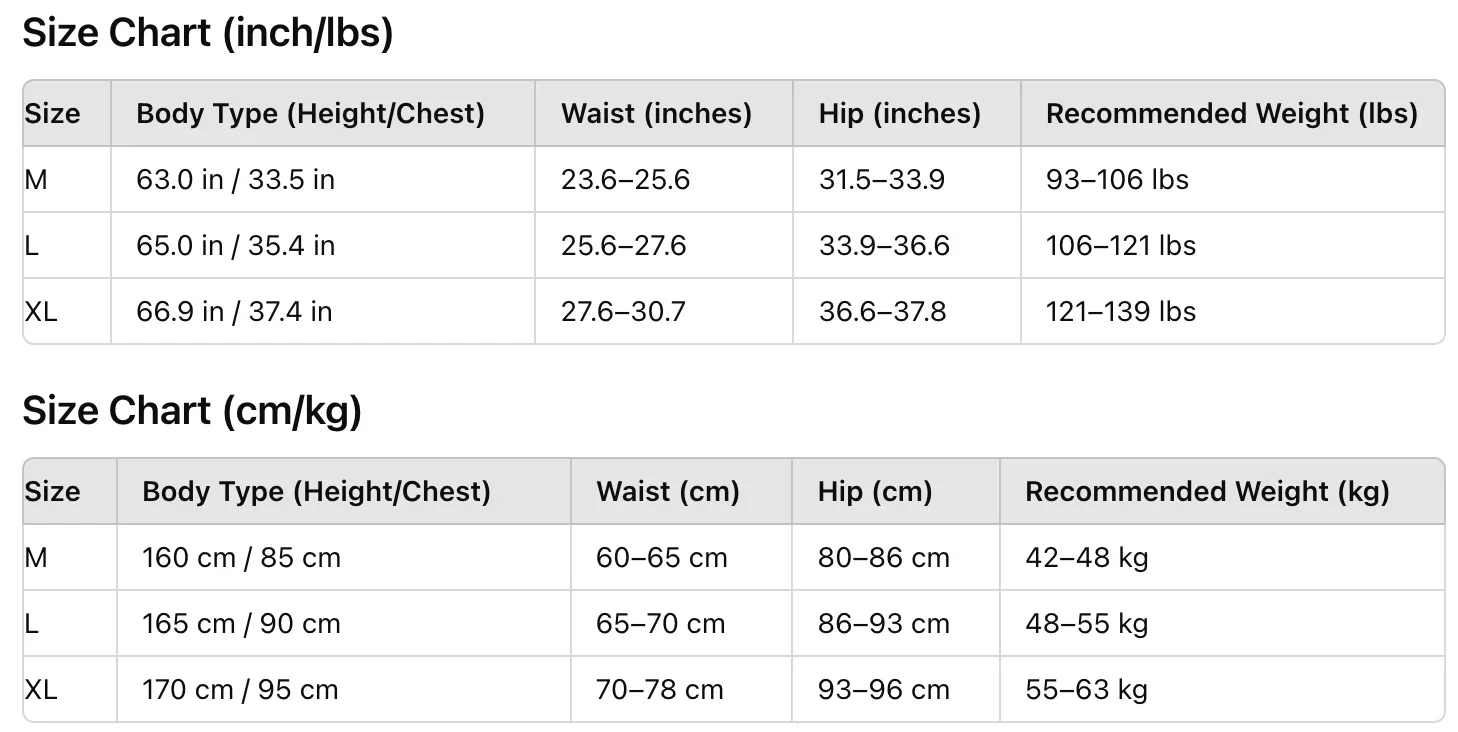This screenshot has width=1458, height=732.
Task: Select the "Hip (inches)" column header
Action: point(899,114)
